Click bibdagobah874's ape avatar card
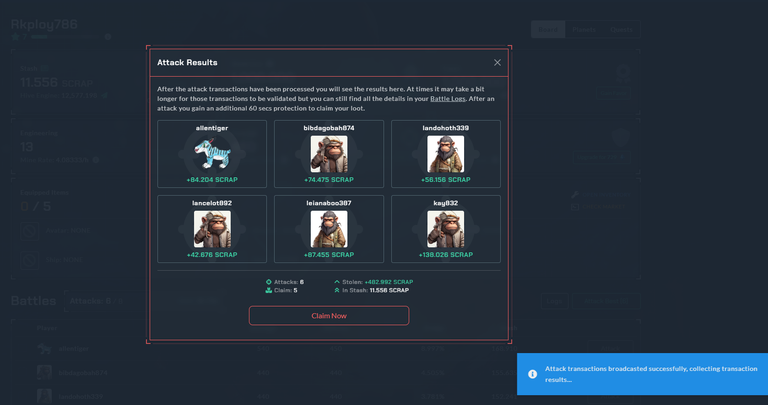Screen dimensions: 768x405 329,154
